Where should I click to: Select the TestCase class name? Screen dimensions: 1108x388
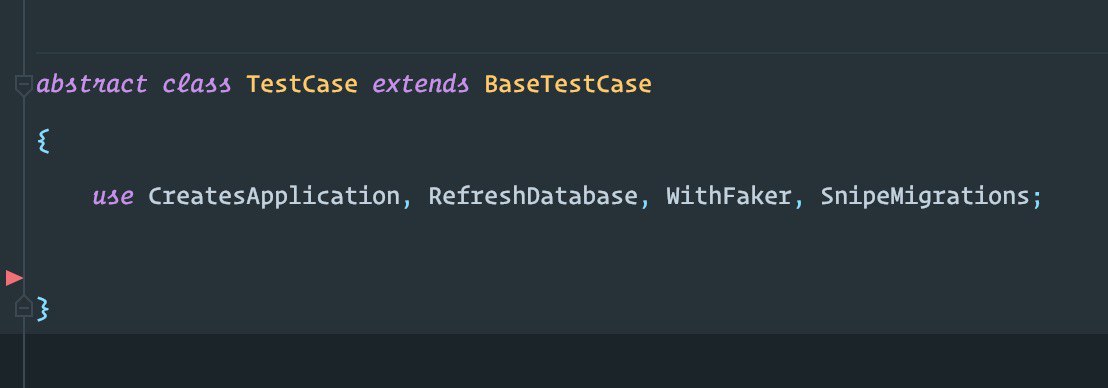click(x=302, y=84)
